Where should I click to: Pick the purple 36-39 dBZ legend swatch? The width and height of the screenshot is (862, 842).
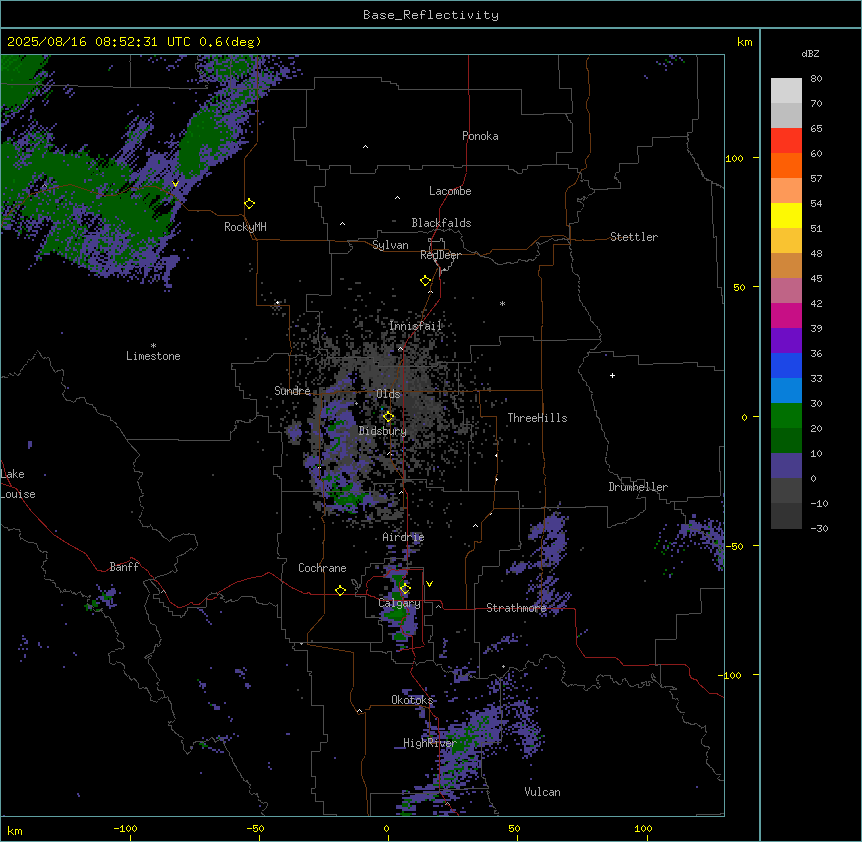786,341
